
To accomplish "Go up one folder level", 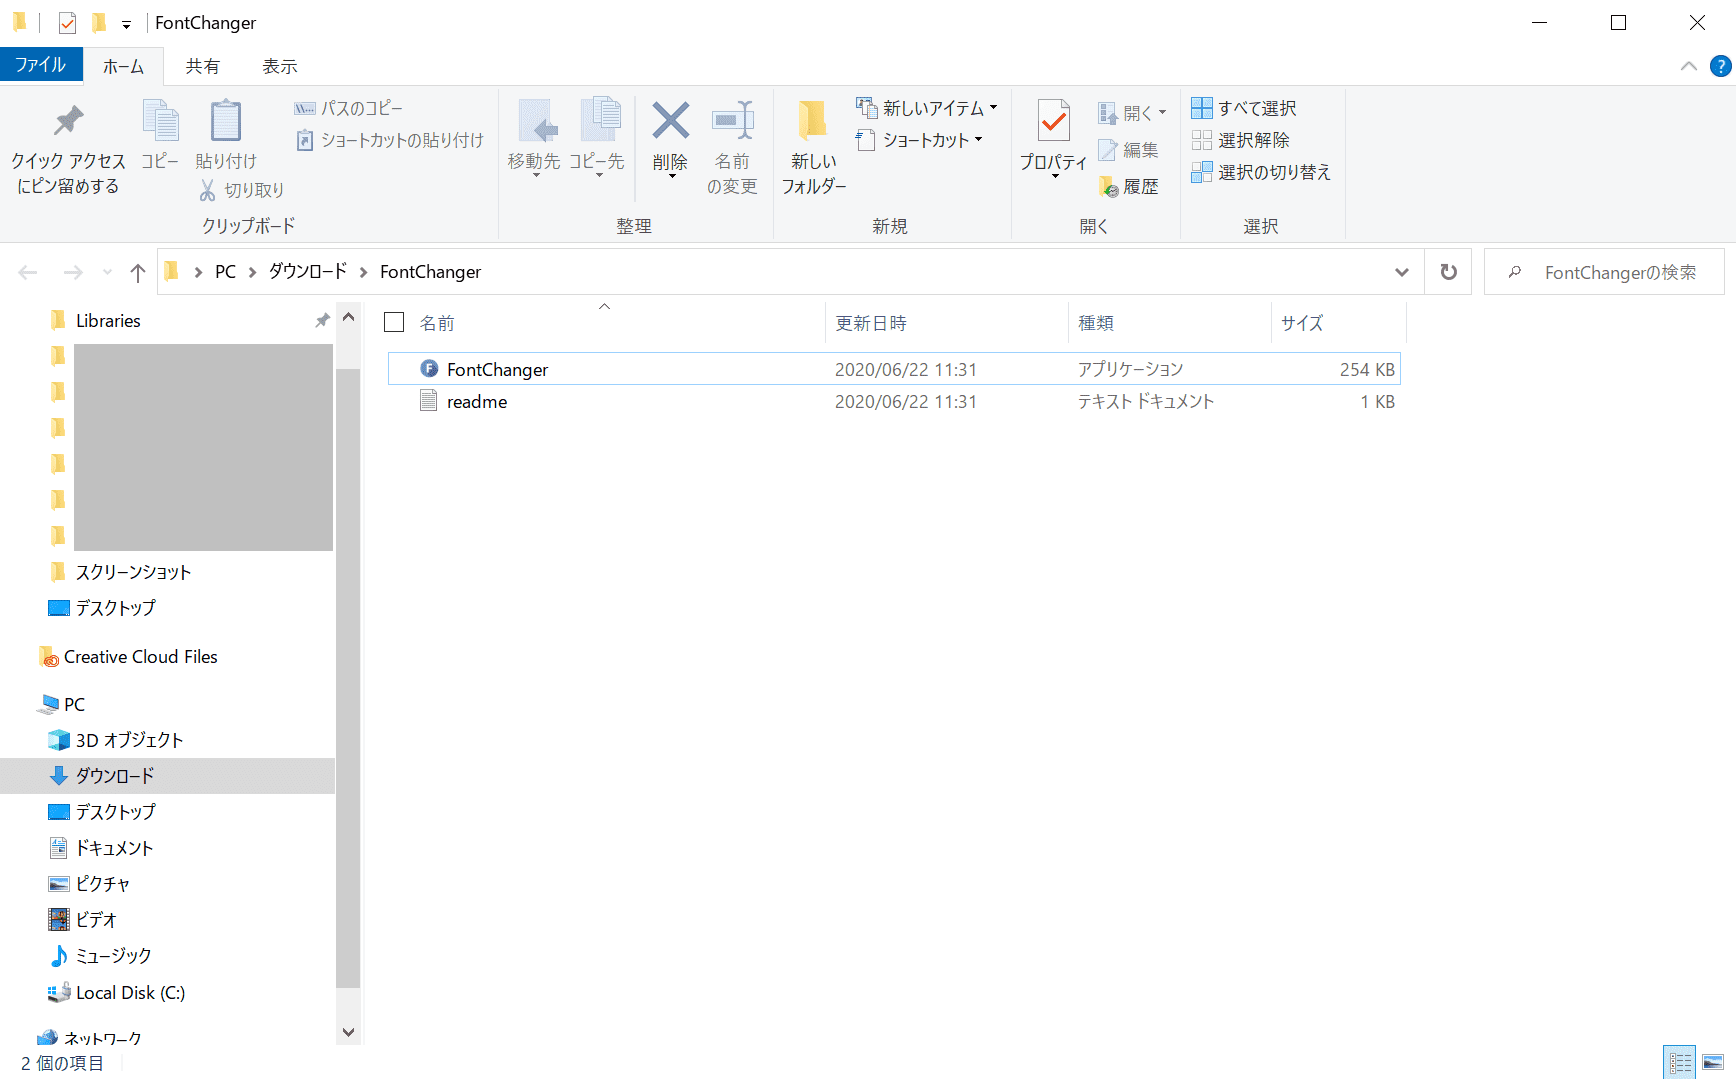I will (x=138, y=272).
